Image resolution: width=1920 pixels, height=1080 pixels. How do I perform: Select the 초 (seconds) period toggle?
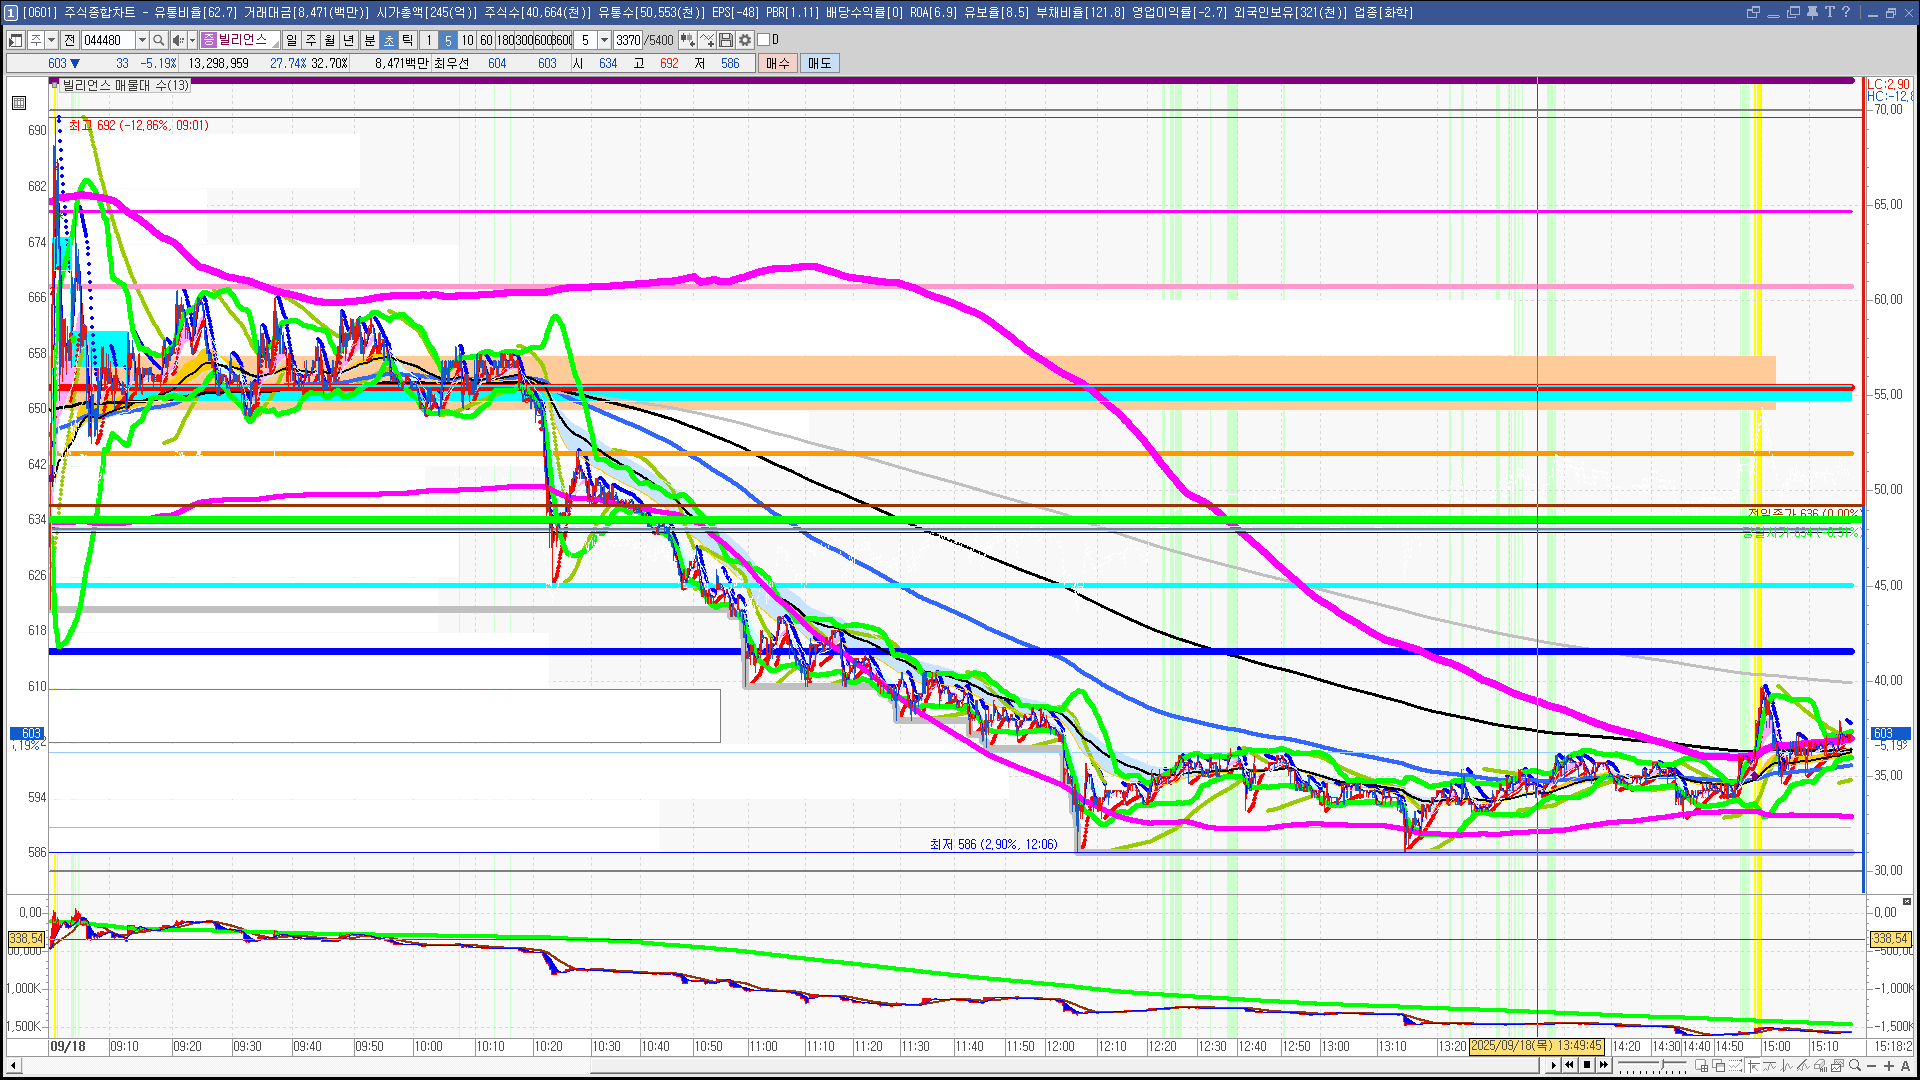(x=389, y=40)
